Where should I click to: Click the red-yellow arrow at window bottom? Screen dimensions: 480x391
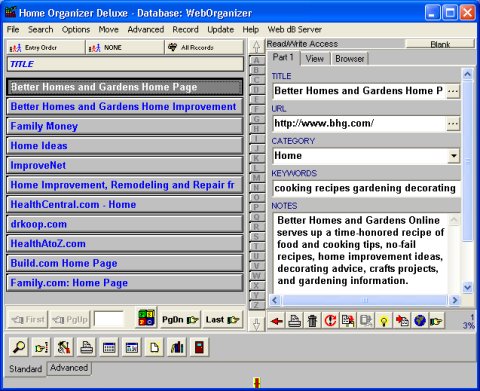[257, 383]
